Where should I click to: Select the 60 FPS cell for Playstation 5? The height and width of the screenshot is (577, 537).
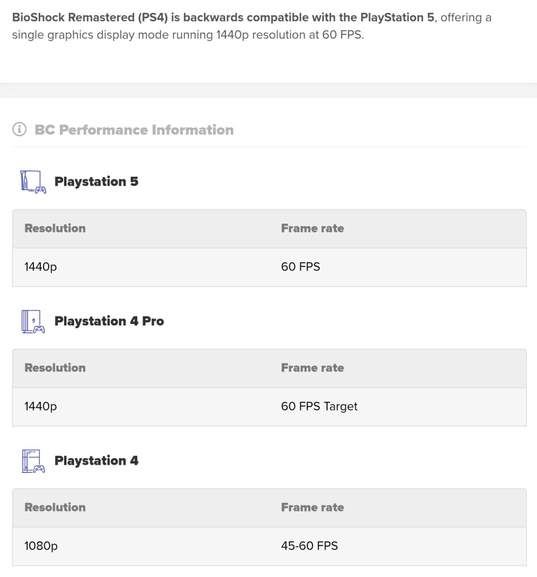300,266
